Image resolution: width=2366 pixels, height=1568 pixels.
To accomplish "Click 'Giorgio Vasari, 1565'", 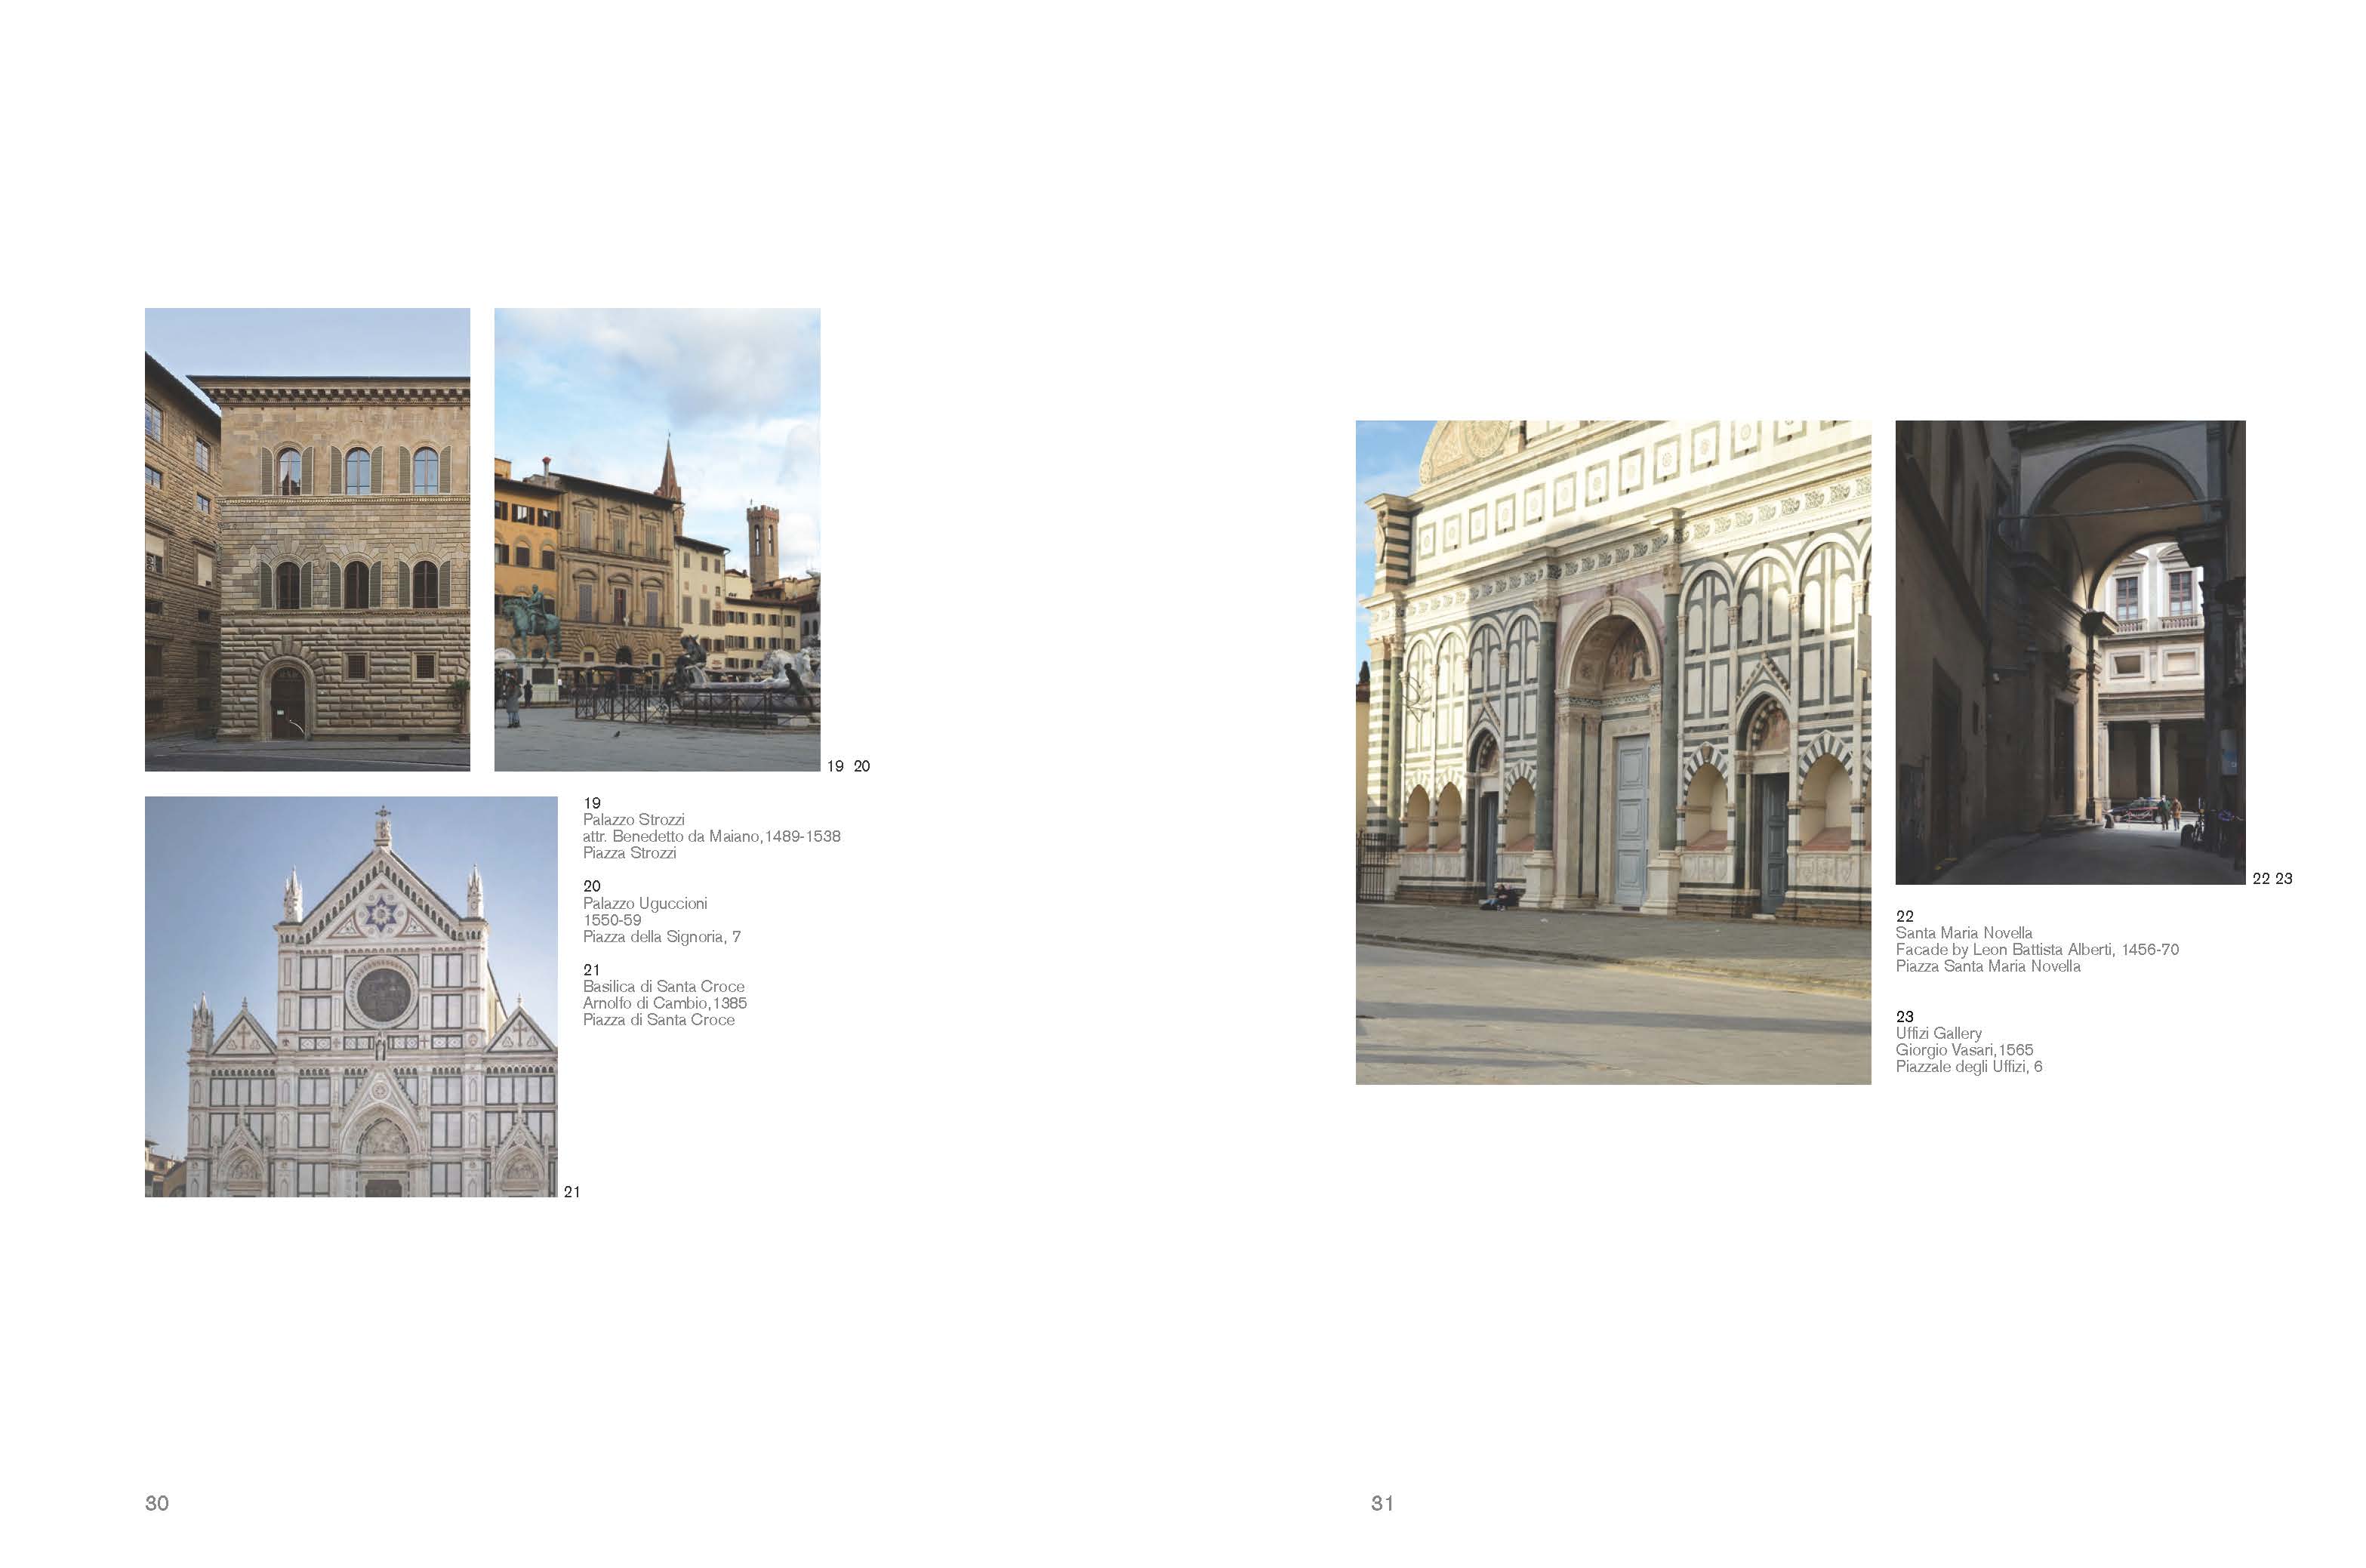I will 1965,1050.
